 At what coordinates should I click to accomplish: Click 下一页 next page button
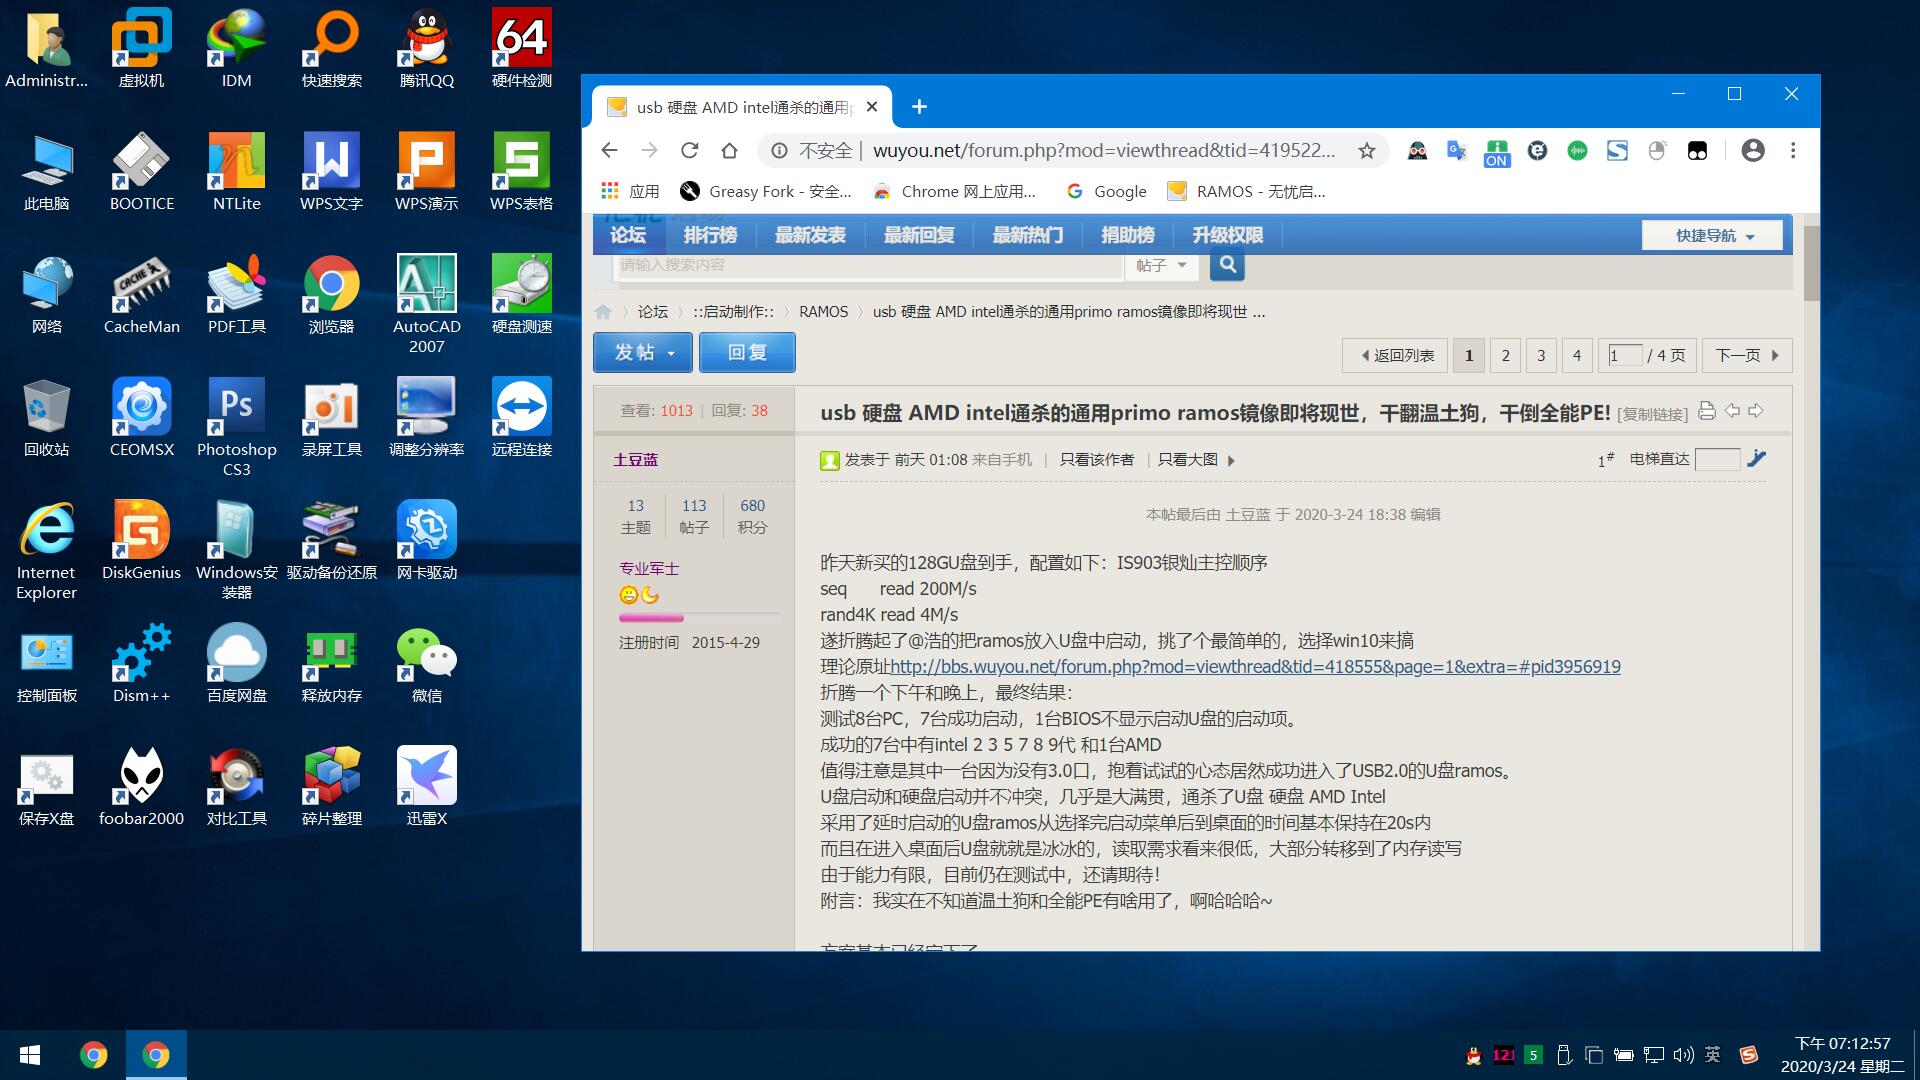(1746, 355)
